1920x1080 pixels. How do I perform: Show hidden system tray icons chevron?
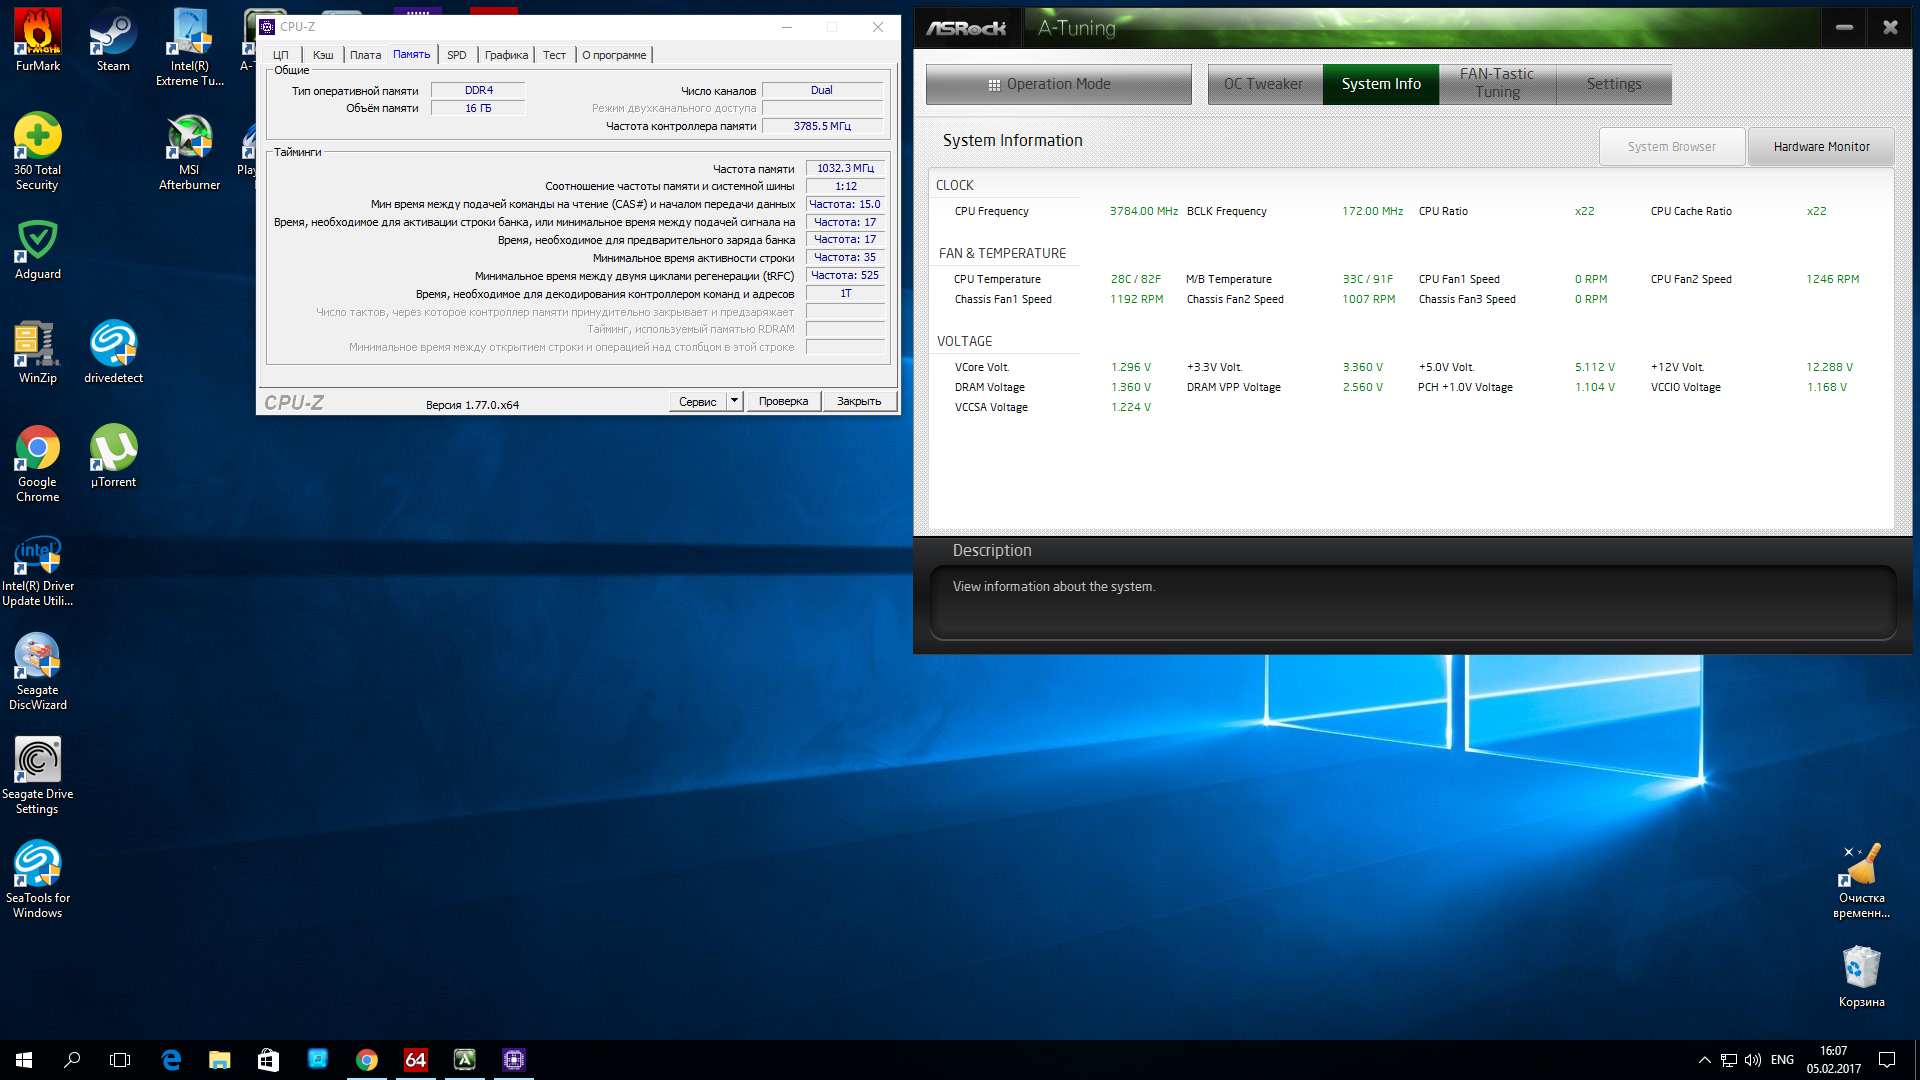1704,1060
